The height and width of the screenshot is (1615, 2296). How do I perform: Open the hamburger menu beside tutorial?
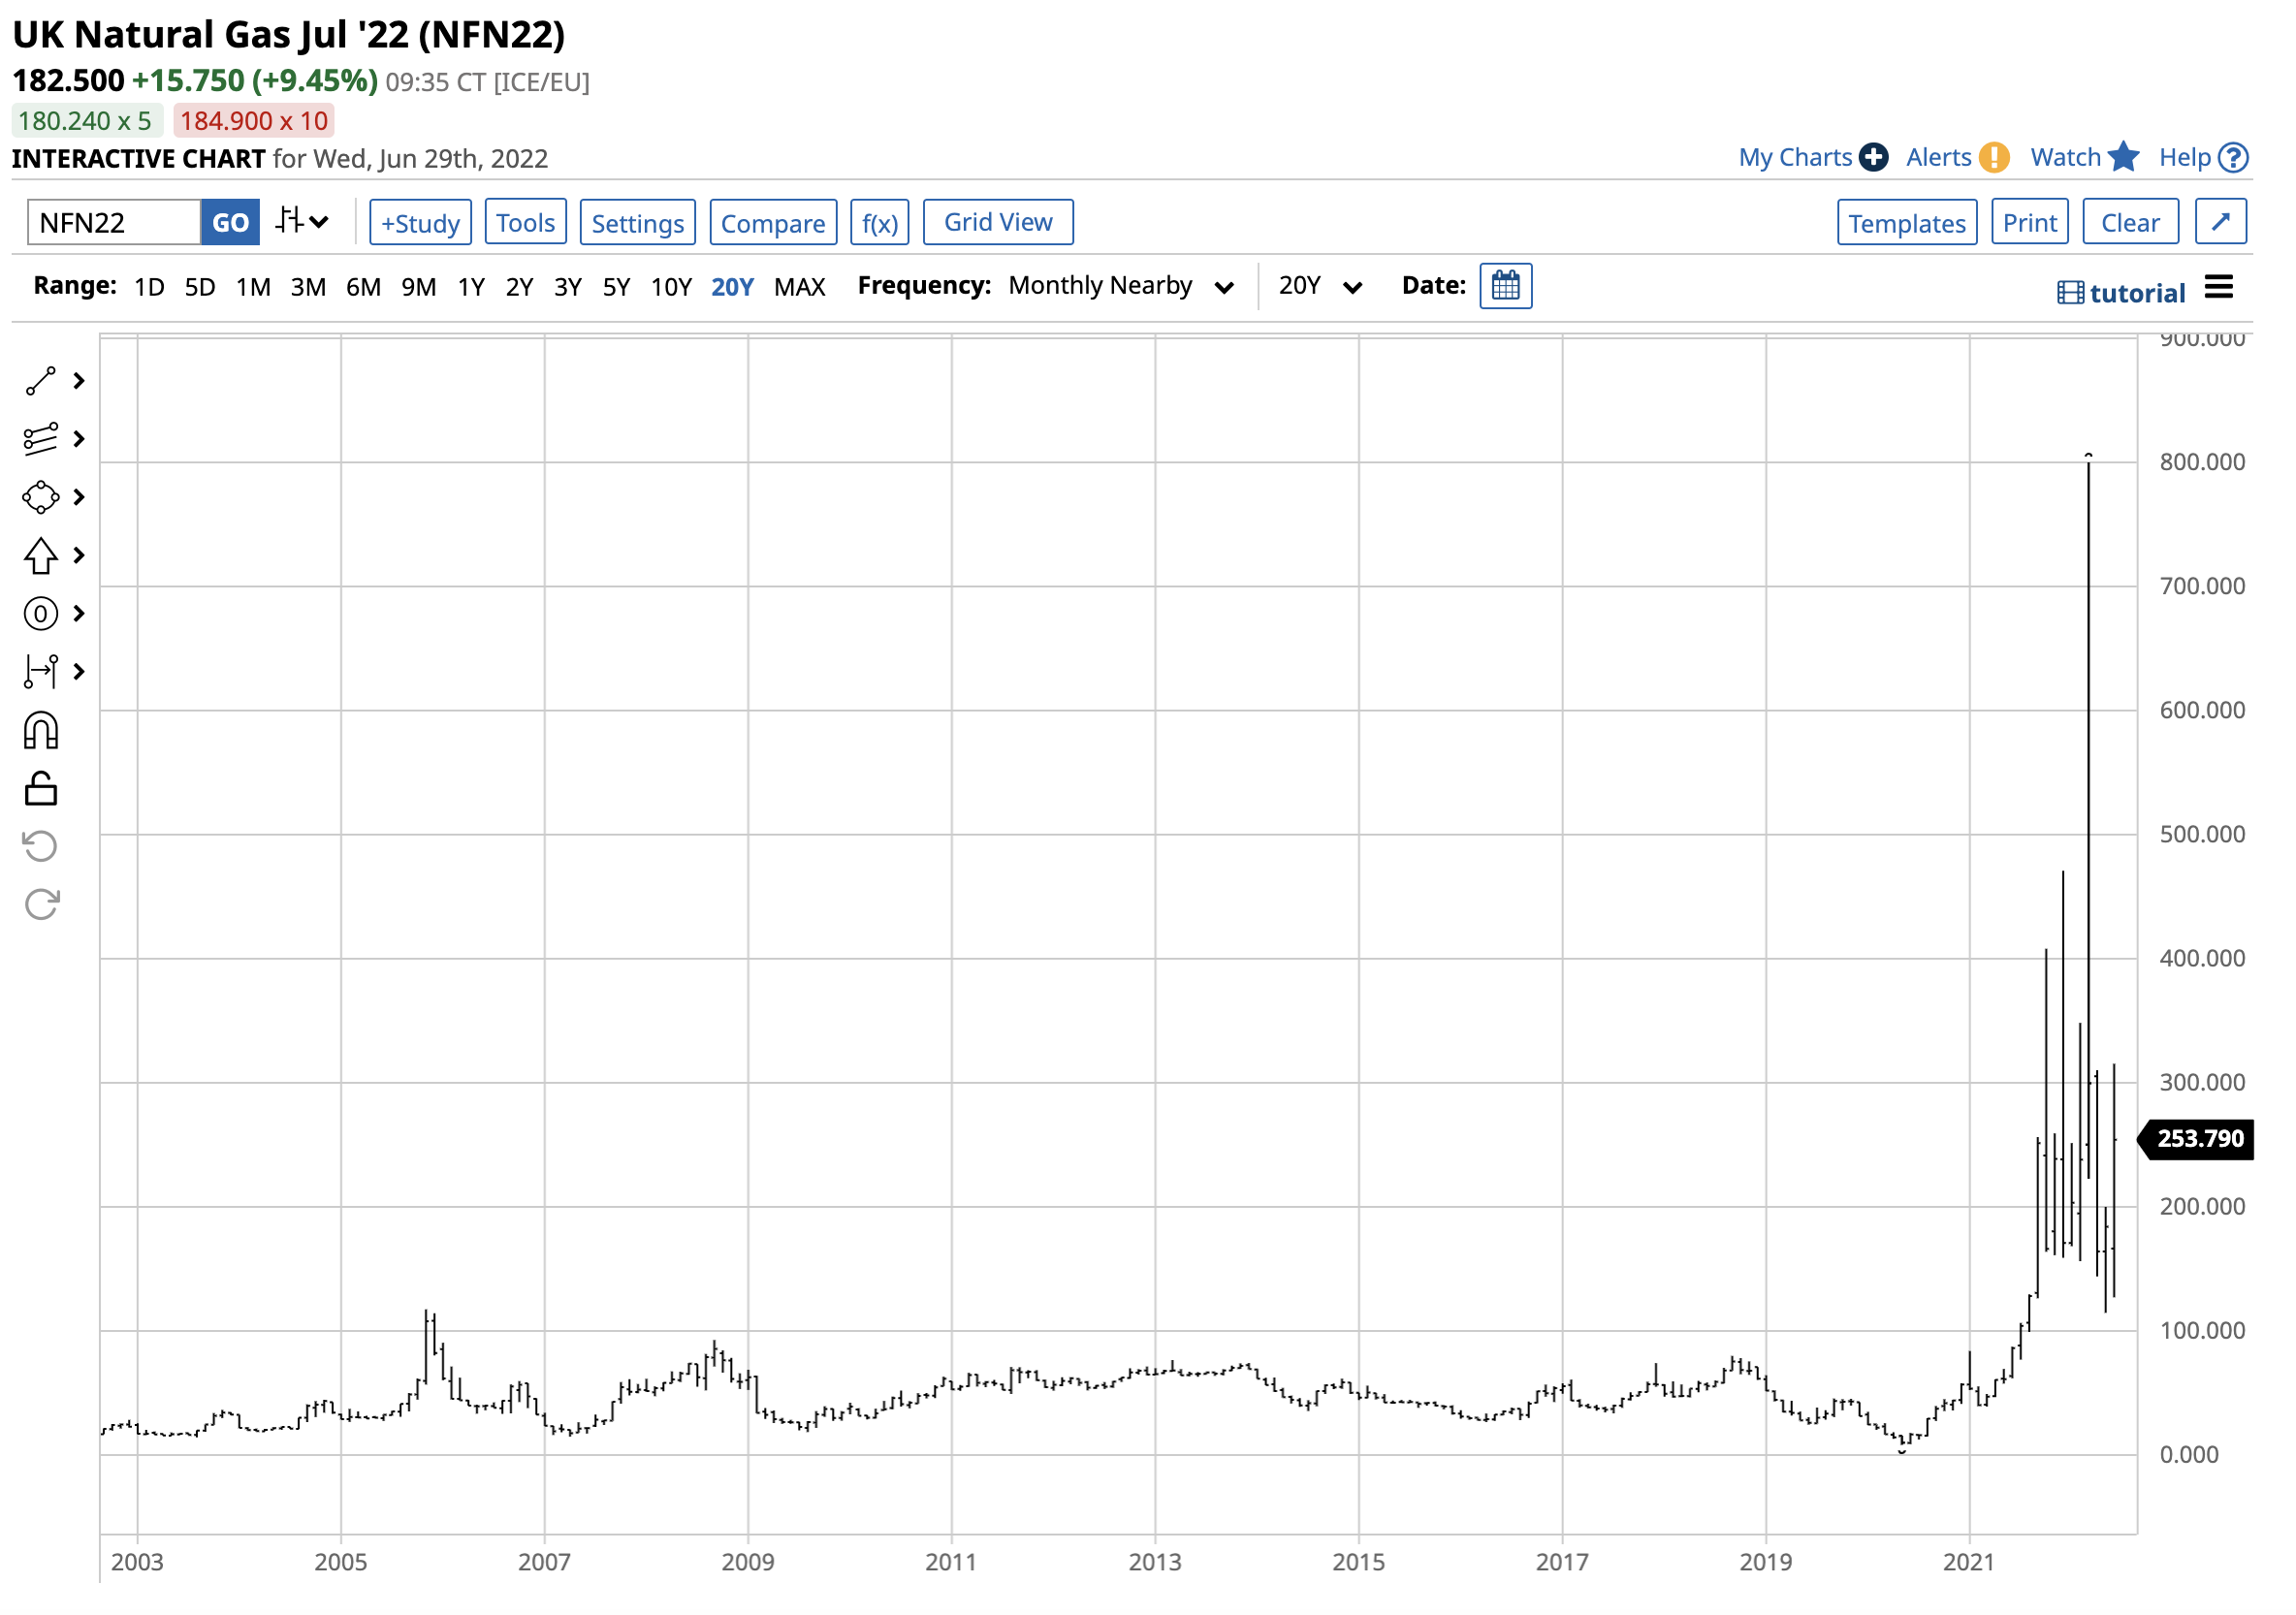2218,288
